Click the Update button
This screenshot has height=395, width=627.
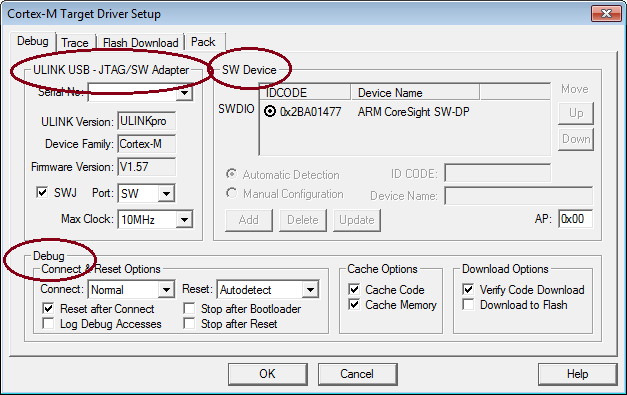click(x=357, y=220)
